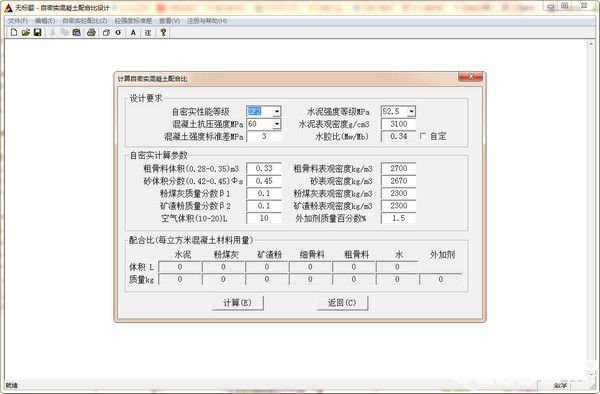Click the question mark help icon
The width and height of the screenshot is (600, 394).
pyautogui.click(x=163, y=33)
